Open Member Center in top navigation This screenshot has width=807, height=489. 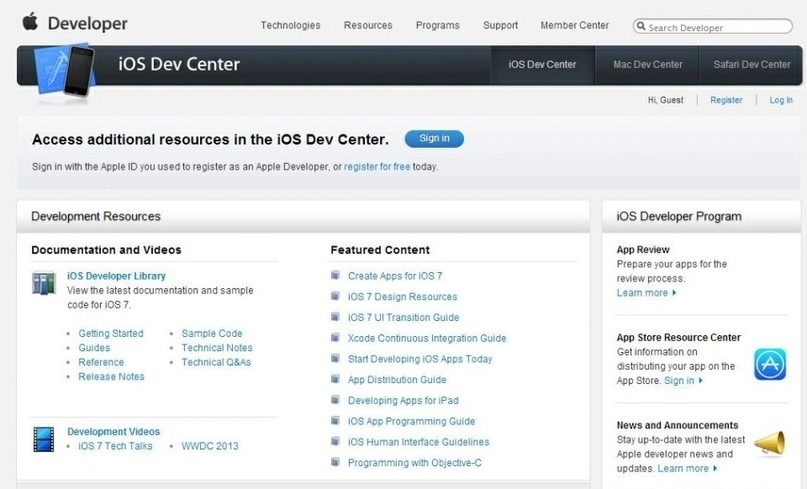tap(574, 25)
